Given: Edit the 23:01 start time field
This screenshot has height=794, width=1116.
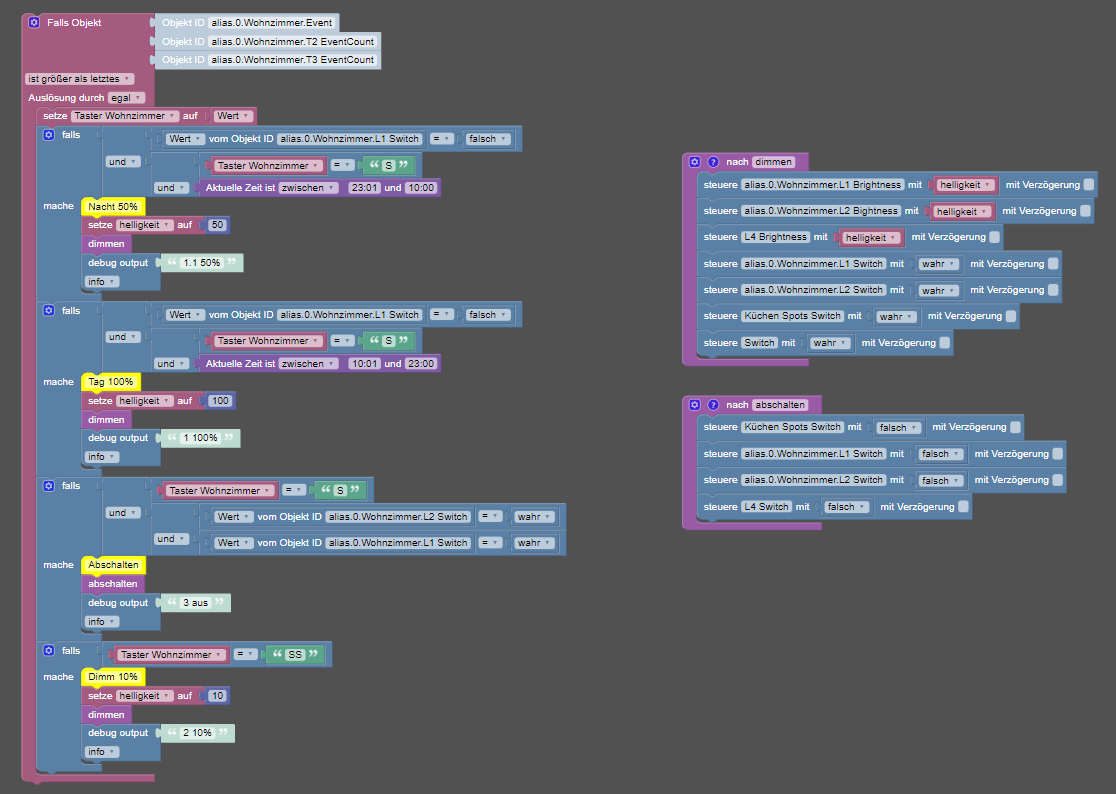Looking at the screenshot, I should pyautogui.click(x=364, y=188).
